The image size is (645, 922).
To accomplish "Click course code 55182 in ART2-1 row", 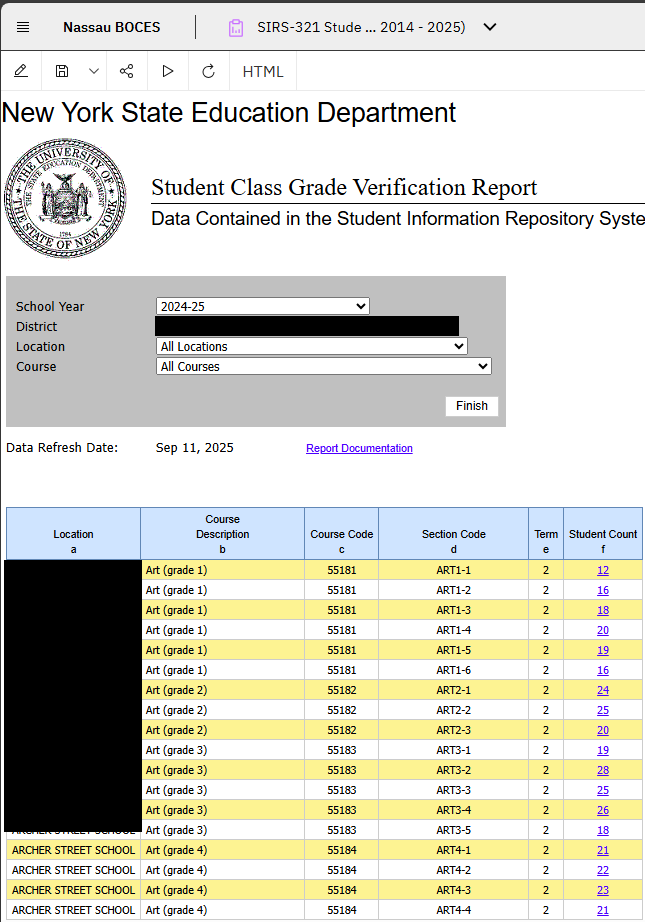I will (x=342, y=690).
